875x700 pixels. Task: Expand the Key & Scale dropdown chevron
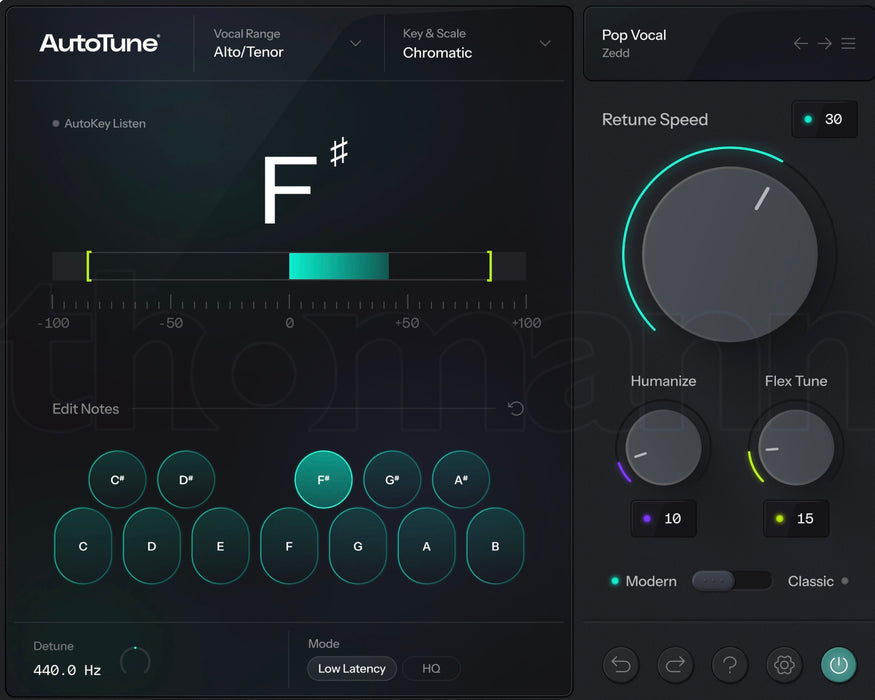click(545, 44)
